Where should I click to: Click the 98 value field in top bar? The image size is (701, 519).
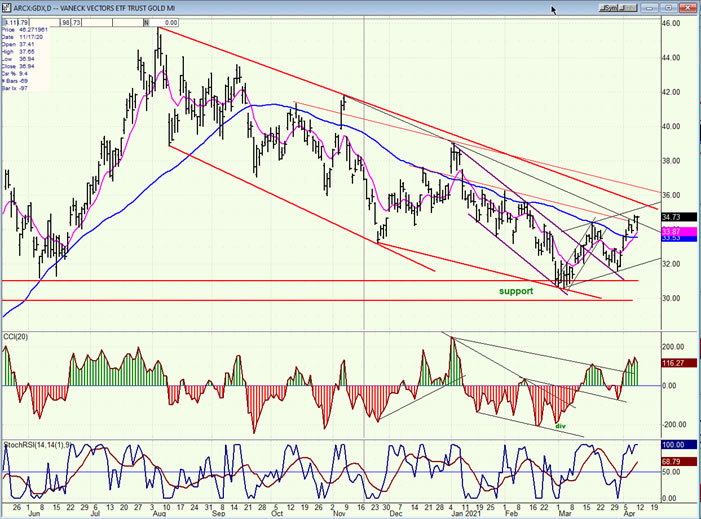point(67,21)
